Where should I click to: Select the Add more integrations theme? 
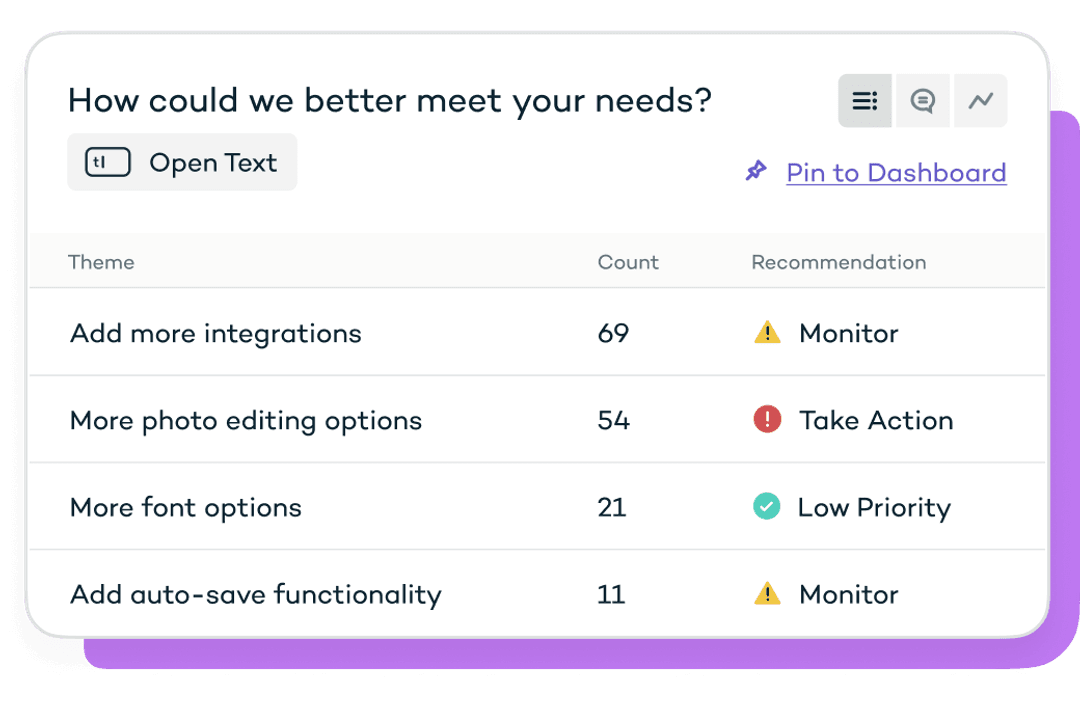click(x=216, y=333)
